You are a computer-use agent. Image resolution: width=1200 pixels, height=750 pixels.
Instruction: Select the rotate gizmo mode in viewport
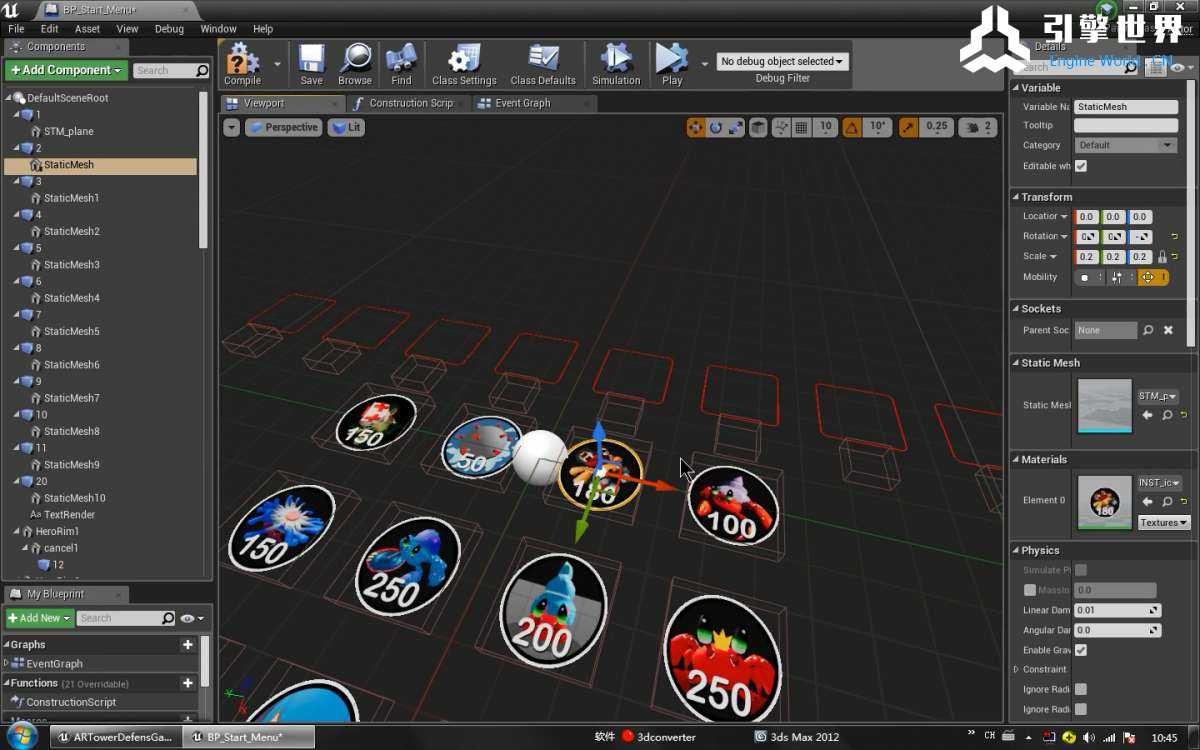[716, 127]
